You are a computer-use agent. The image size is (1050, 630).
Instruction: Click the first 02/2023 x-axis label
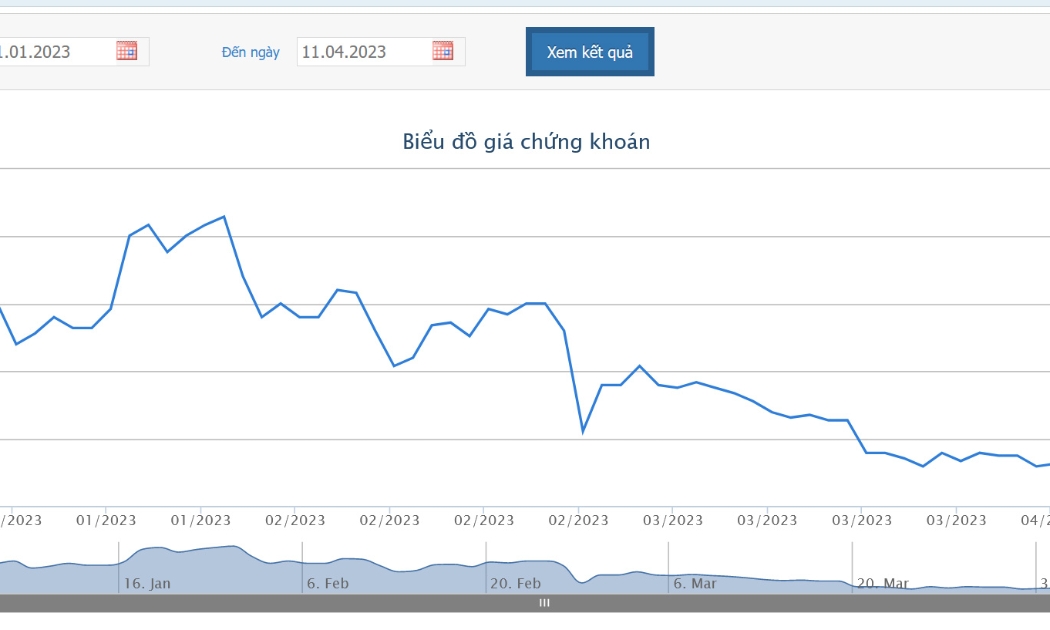pos(295,520)
